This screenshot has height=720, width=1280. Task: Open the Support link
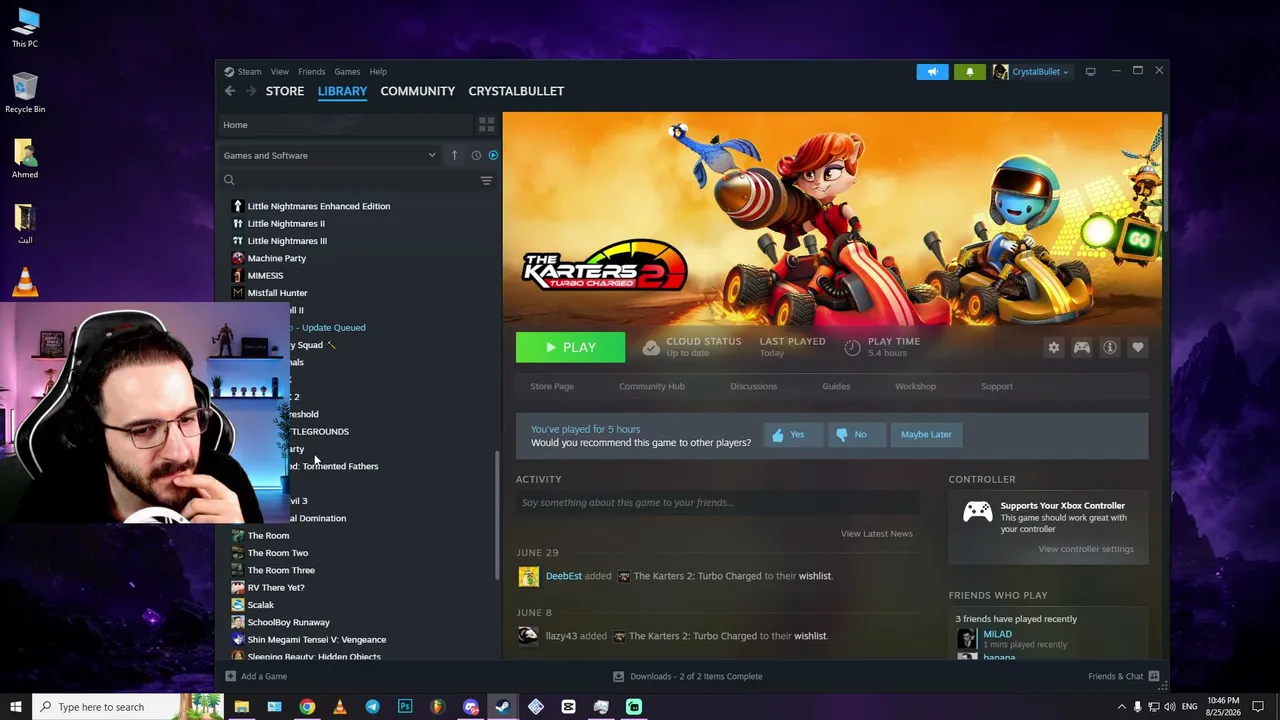pyautogui.click(x=997, y=386)
